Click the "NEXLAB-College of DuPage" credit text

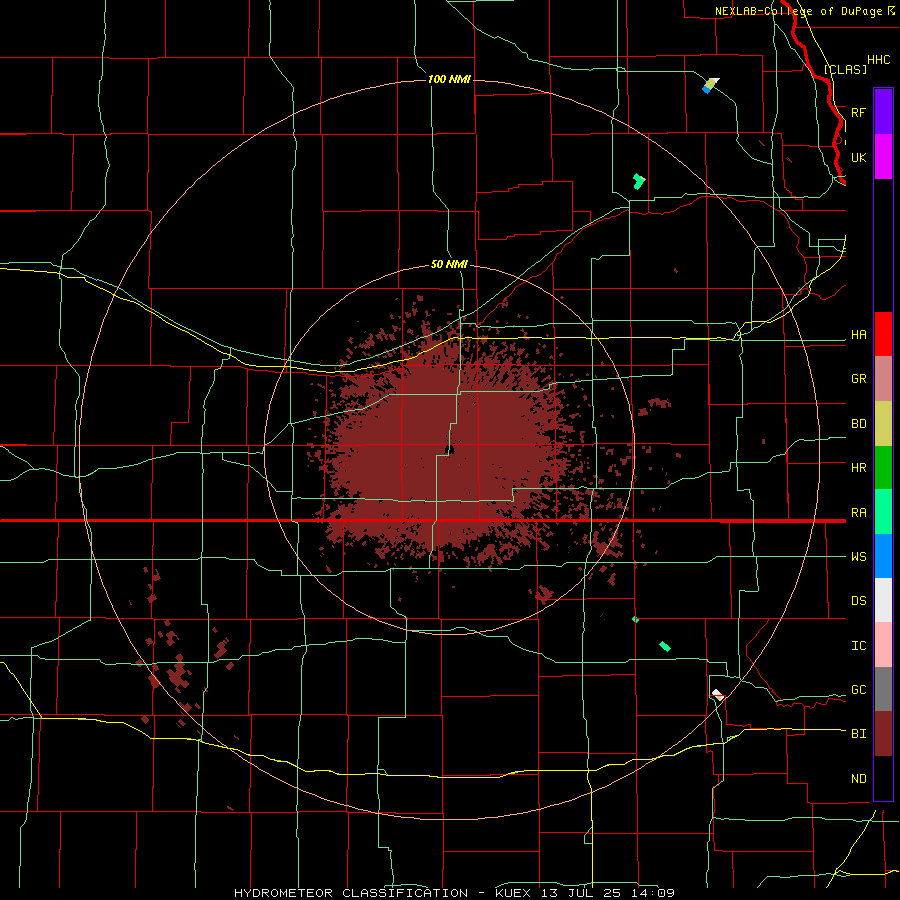[798, 11]
